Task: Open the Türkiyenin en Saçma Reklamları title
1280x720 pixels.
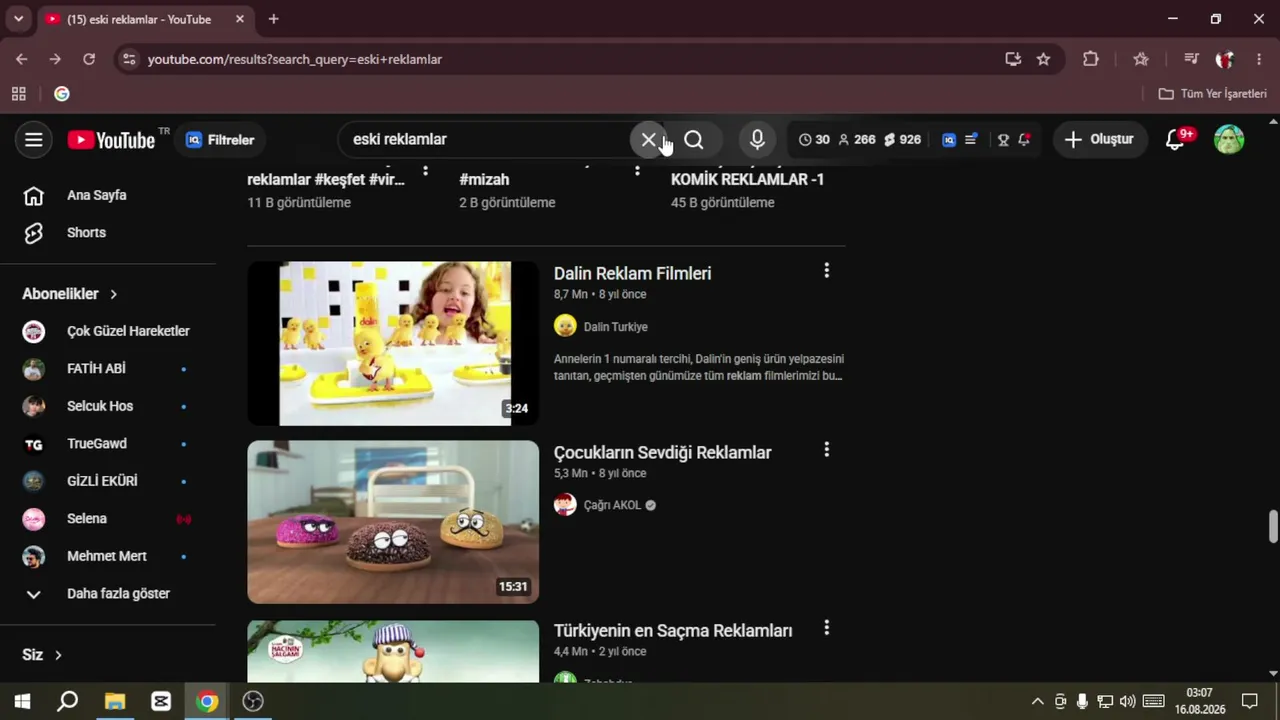Action: point(673,630)
